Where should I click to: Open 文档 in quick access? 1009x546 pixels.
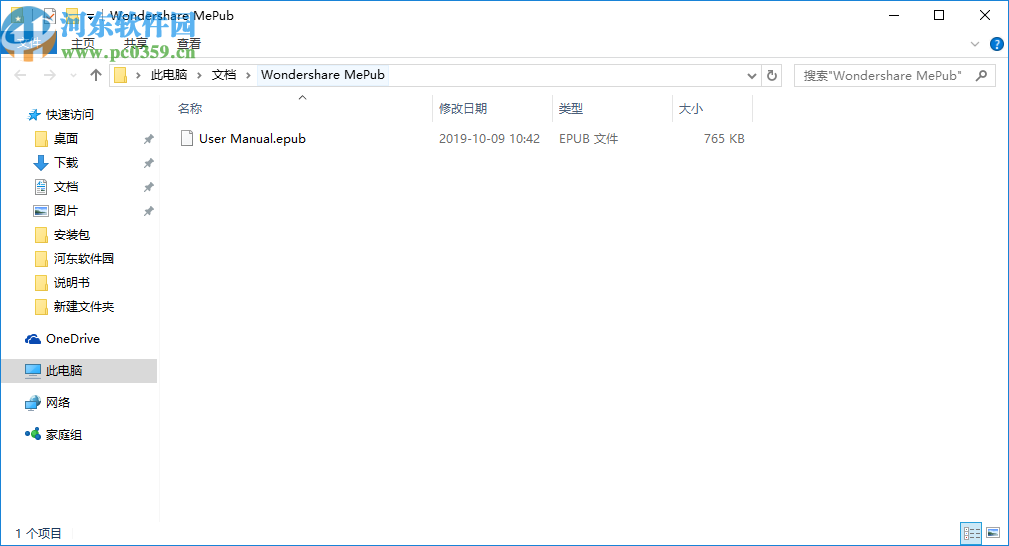click(x=66, y=187)
